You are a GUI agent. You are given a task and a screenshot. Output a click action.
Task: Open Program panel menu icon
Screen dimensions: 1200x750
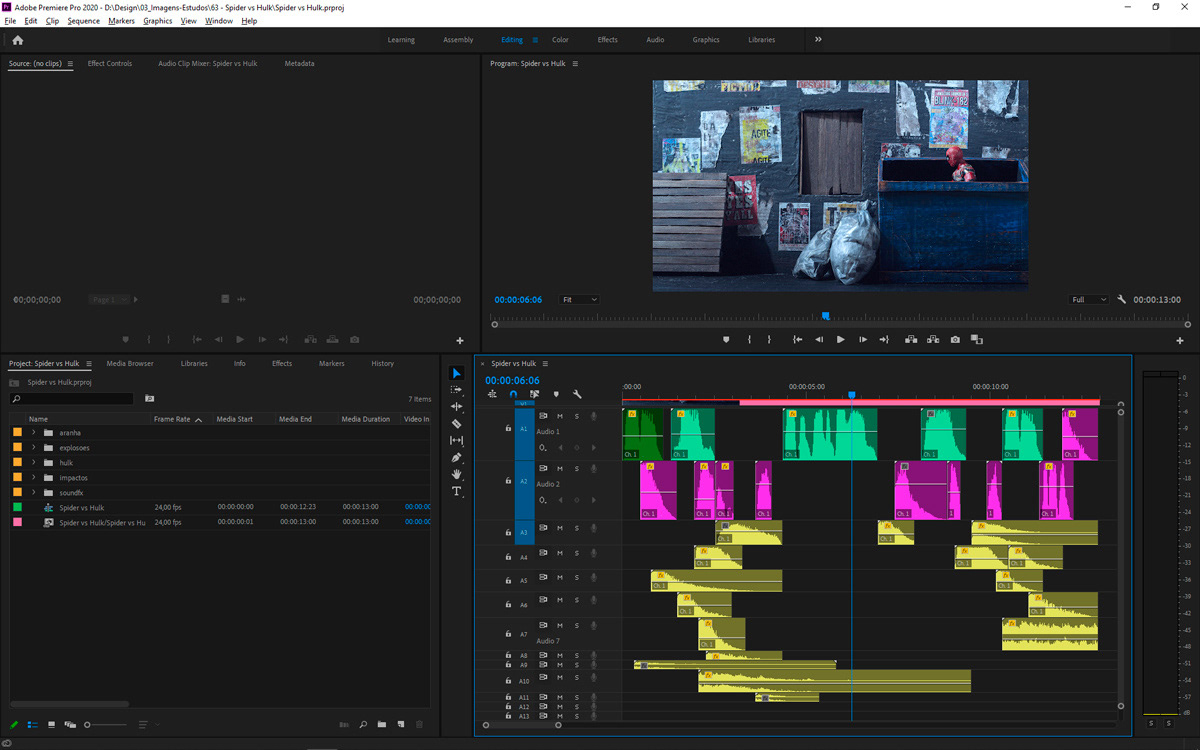click(575, 64)
